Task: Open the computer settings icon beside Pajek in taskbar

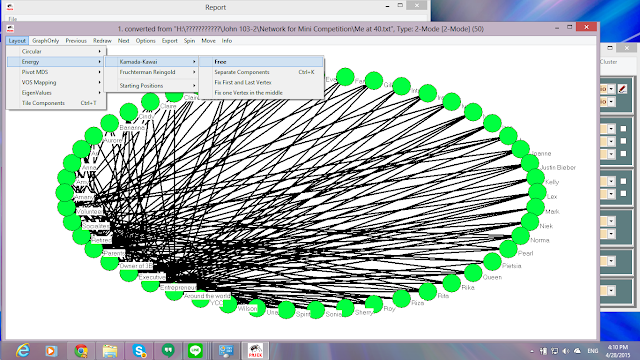Action: pyautogui.click(x=226, y=351)
